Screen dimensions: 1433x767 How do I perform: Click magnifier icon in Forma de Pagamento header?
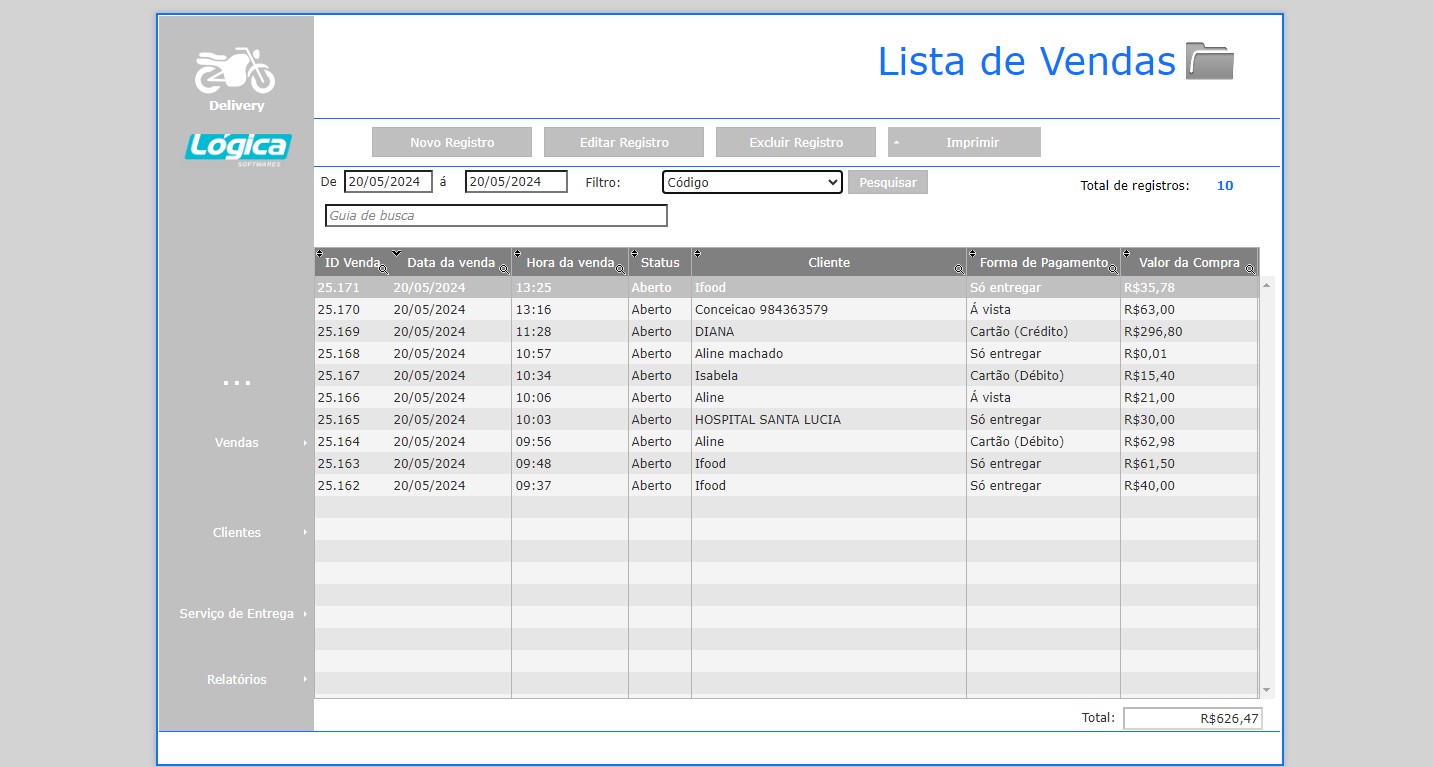1112,269
